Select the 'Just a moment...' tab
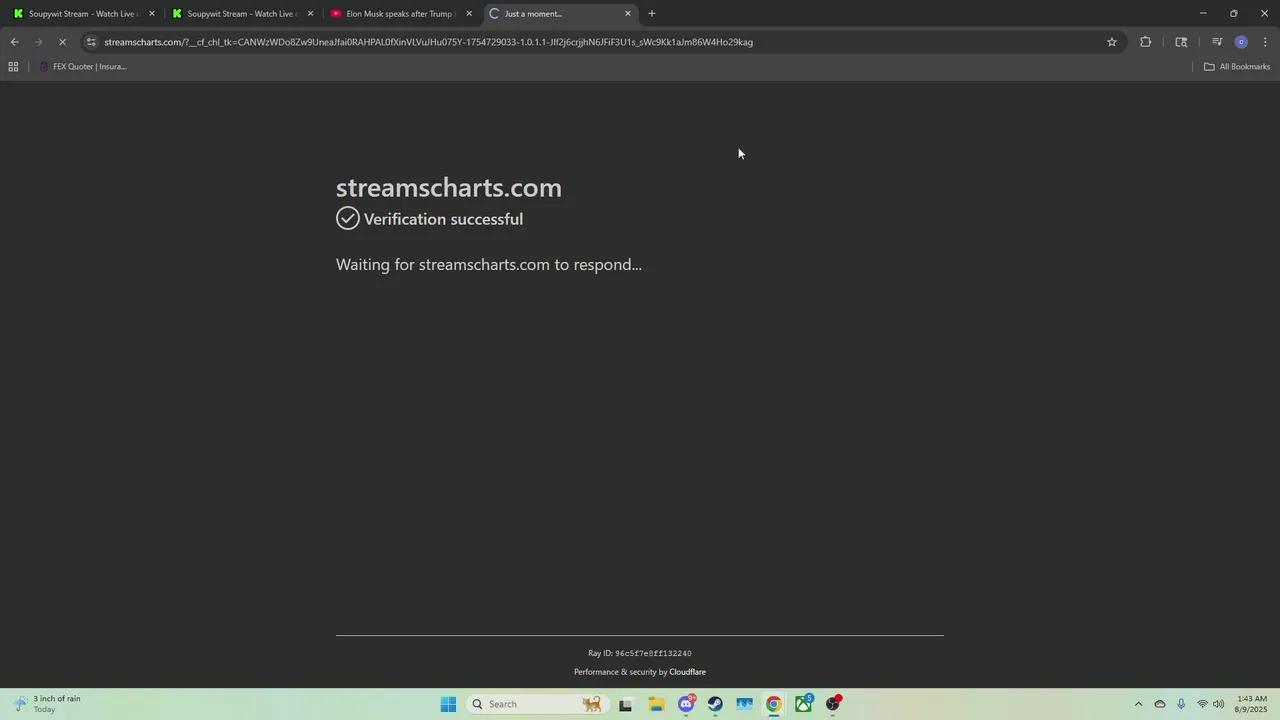1280x720 pixels. [x=560, y=14]
